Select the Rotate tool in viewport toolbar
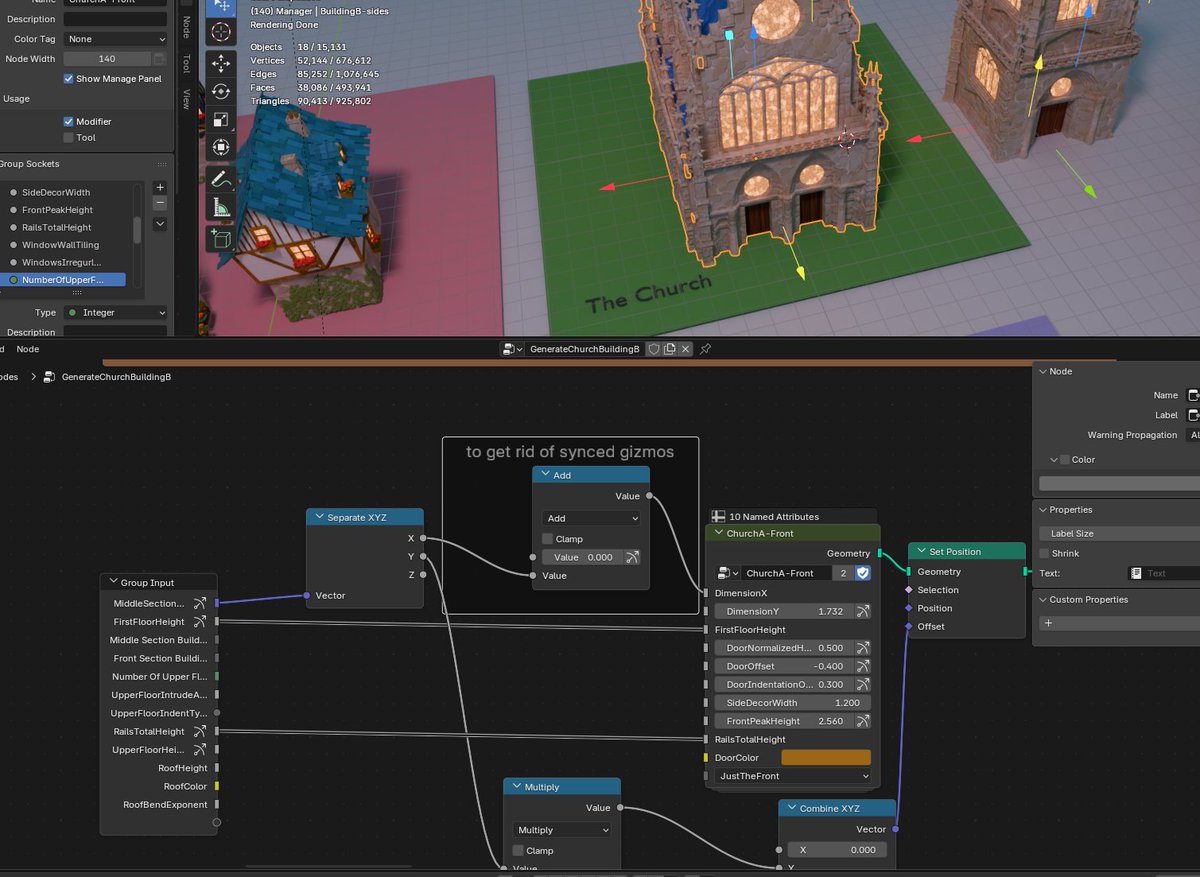Viewport: 1200px width, 877px height. (221, 91)
